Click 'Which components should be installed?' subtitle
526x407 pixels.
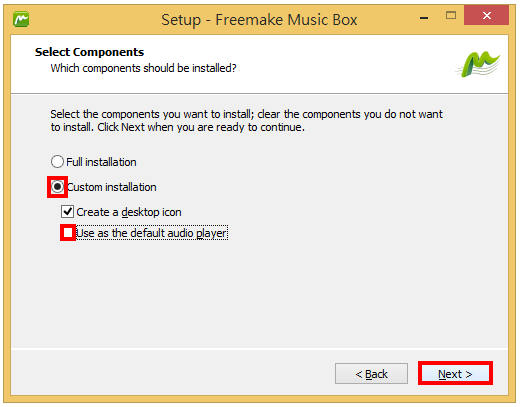[x=144, y=68]
